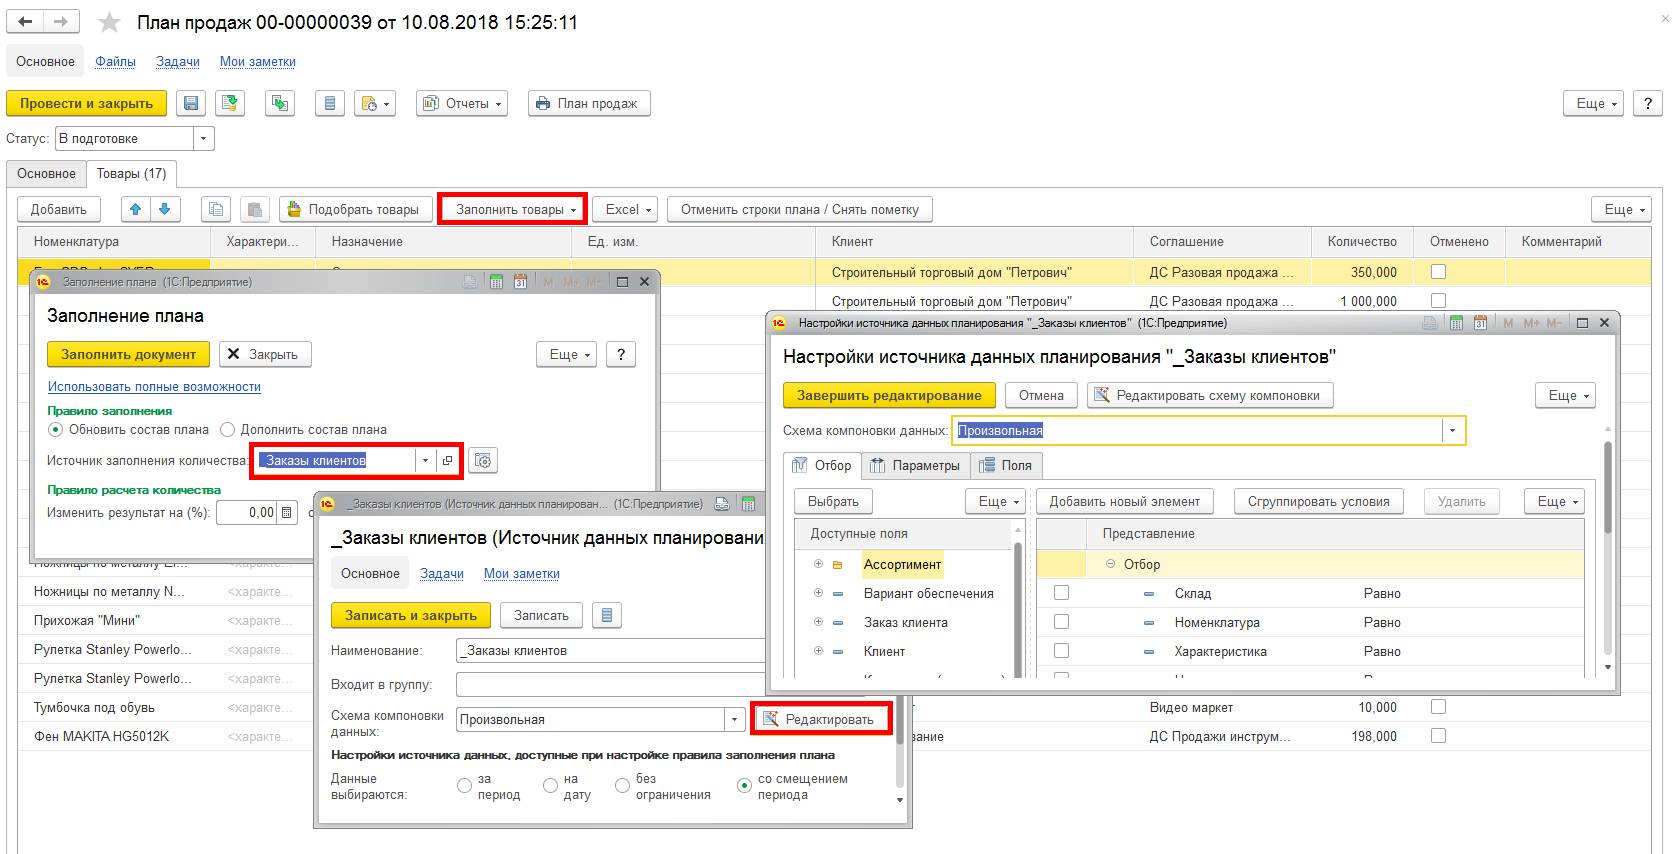
Task: Open the Excel dropdown menu
Action: coord(625,209)
